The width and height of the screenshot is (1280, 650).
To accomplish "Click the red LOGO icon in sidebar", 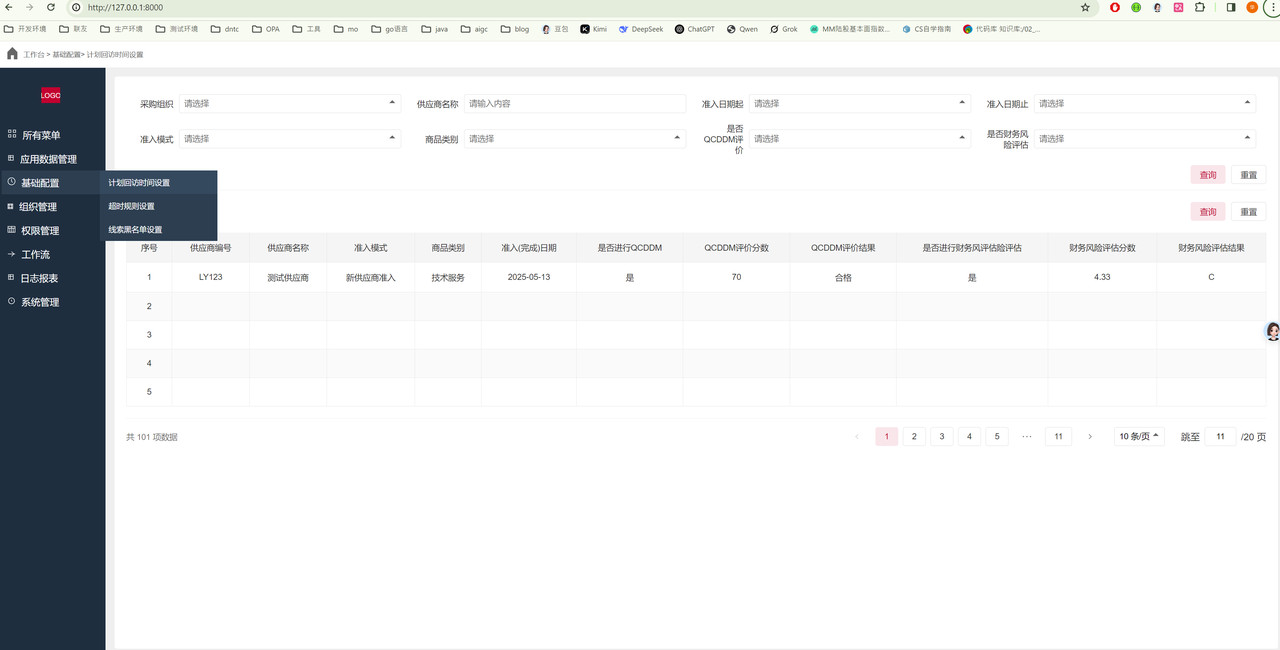I will 50,95.
